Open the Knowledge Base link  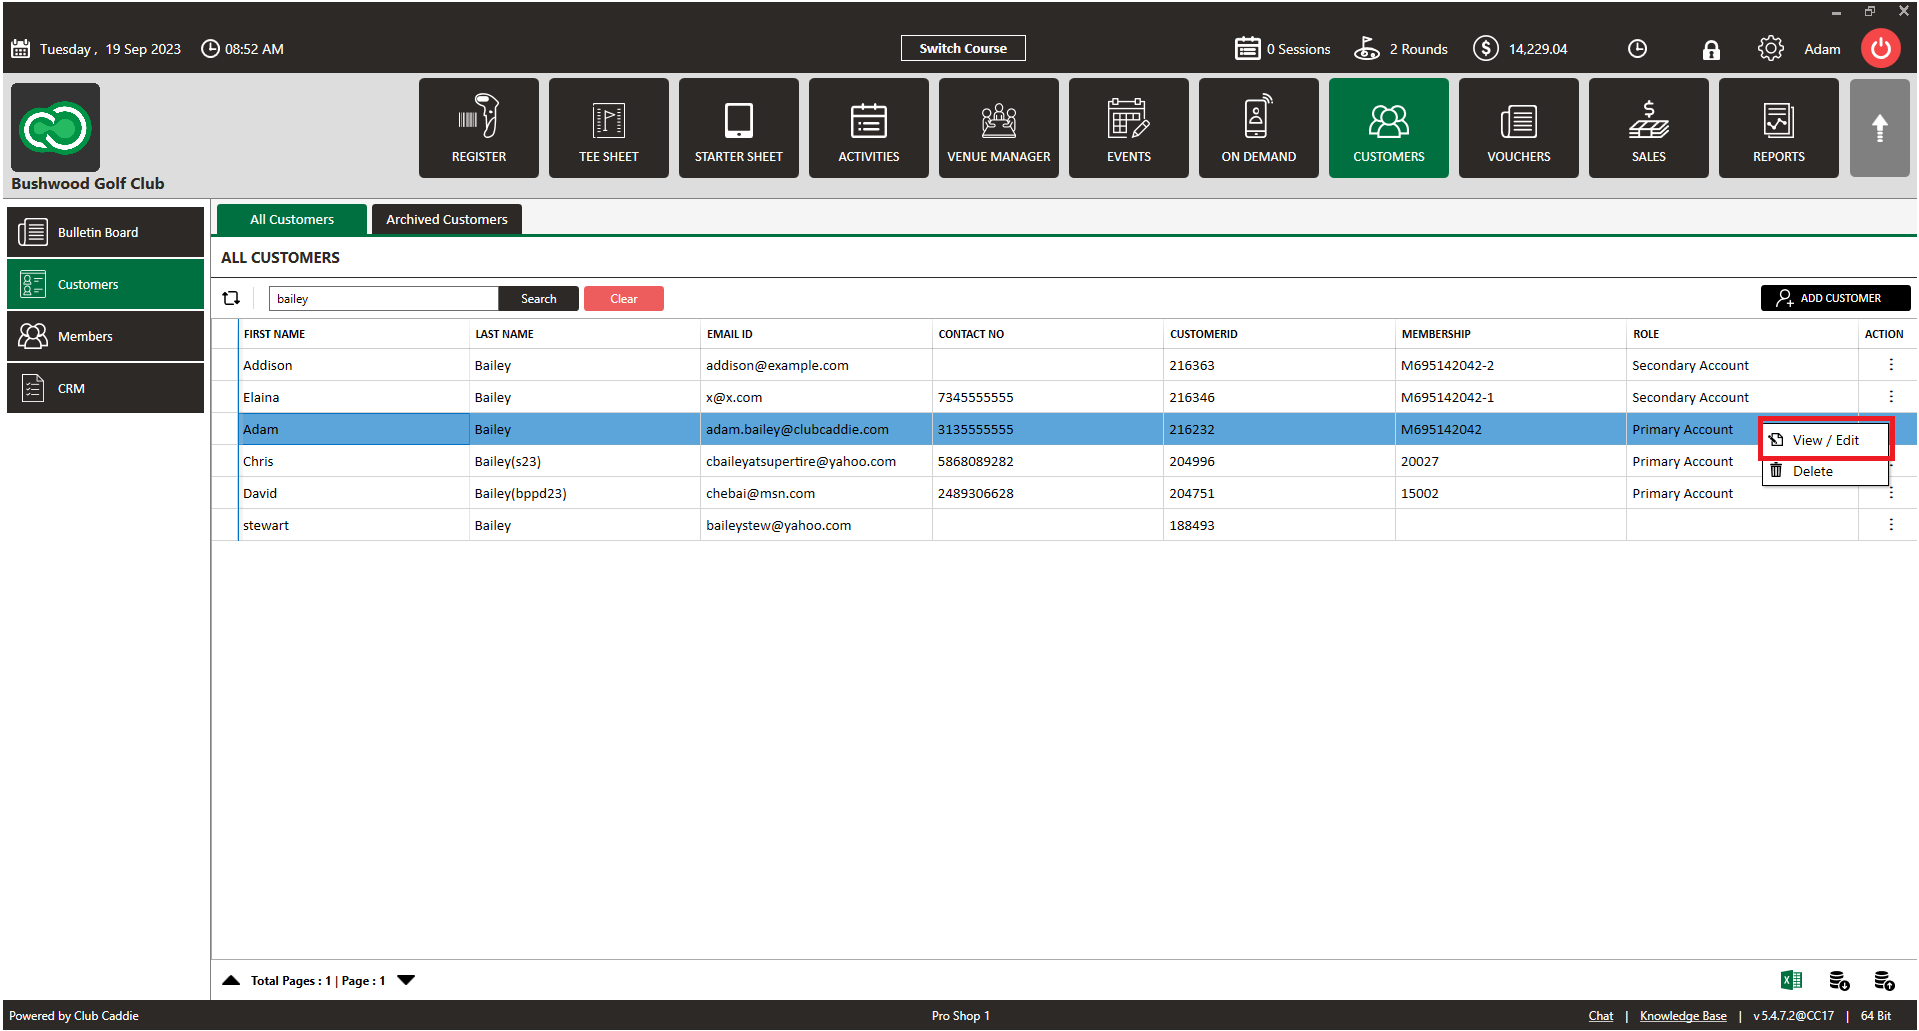[x=1682, y=1016]
